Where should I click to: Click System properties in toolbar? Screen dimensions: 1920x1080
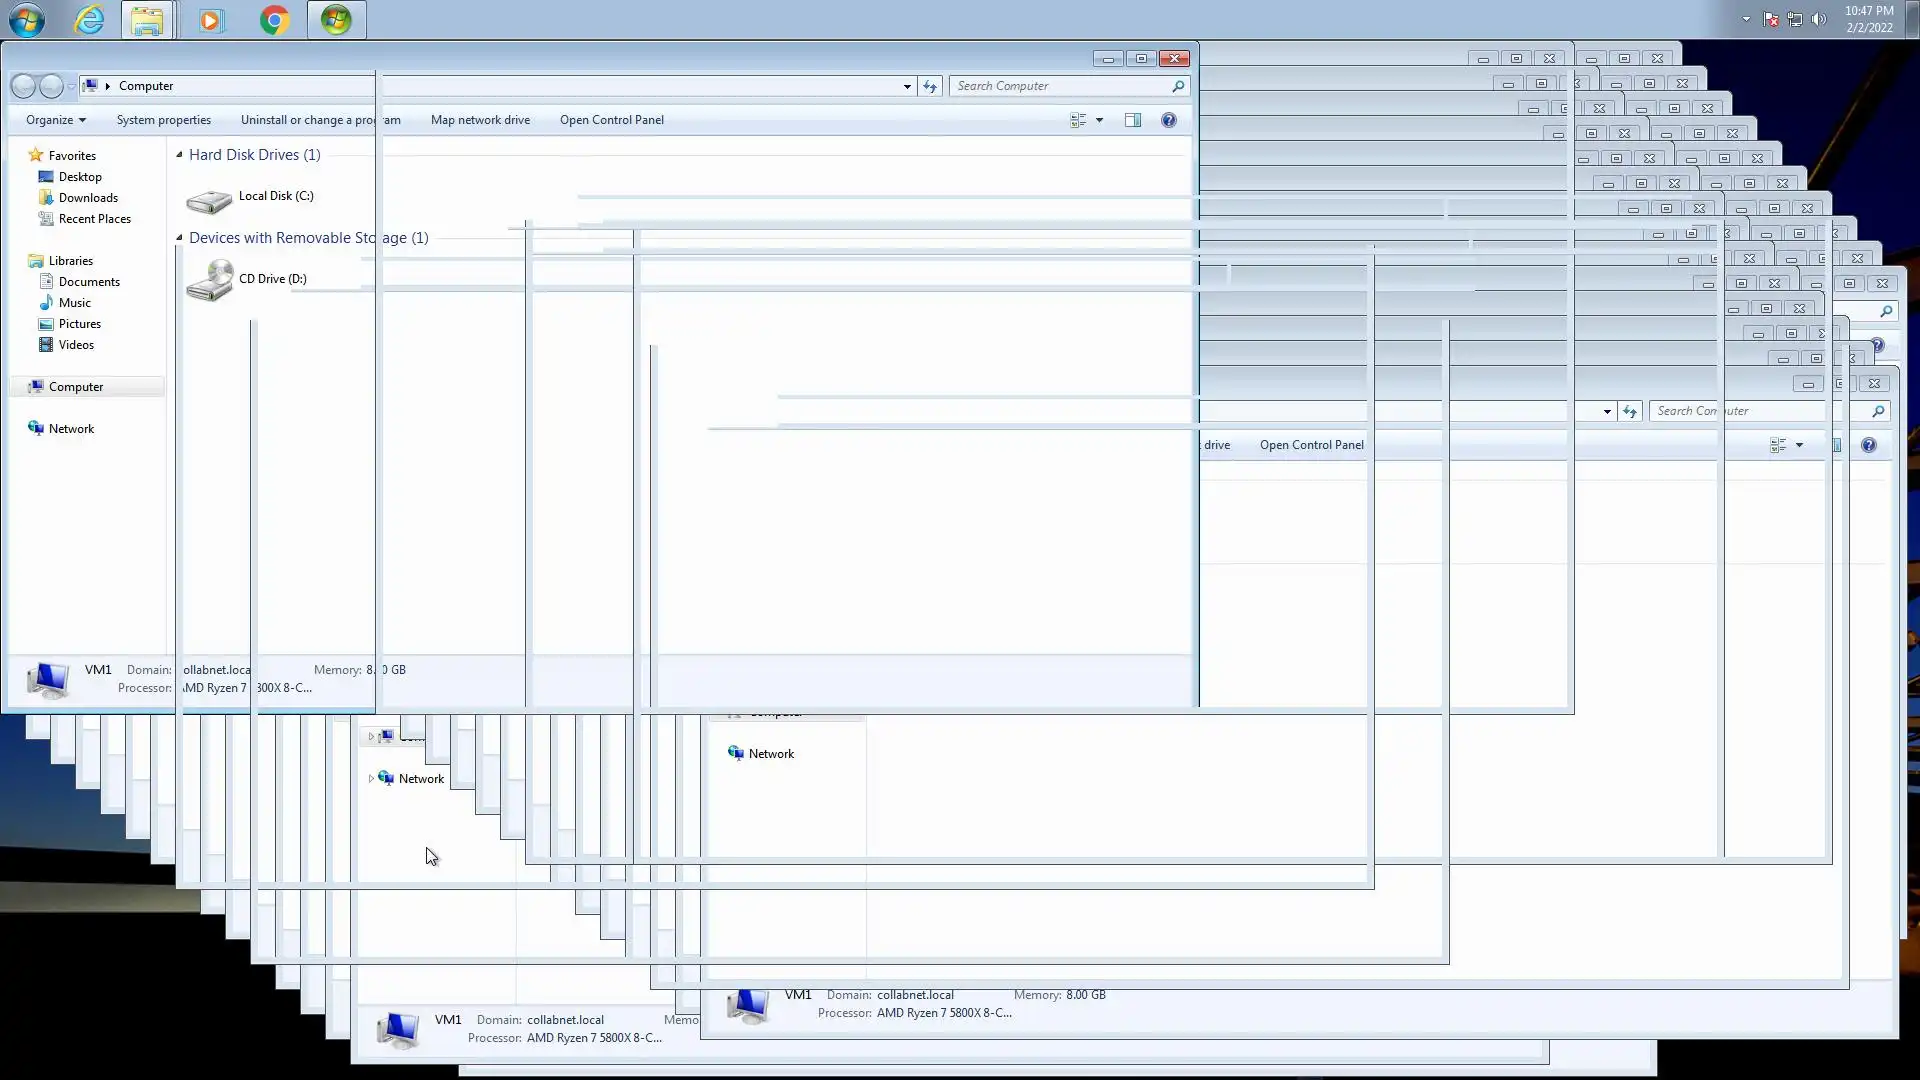[163, 120]
